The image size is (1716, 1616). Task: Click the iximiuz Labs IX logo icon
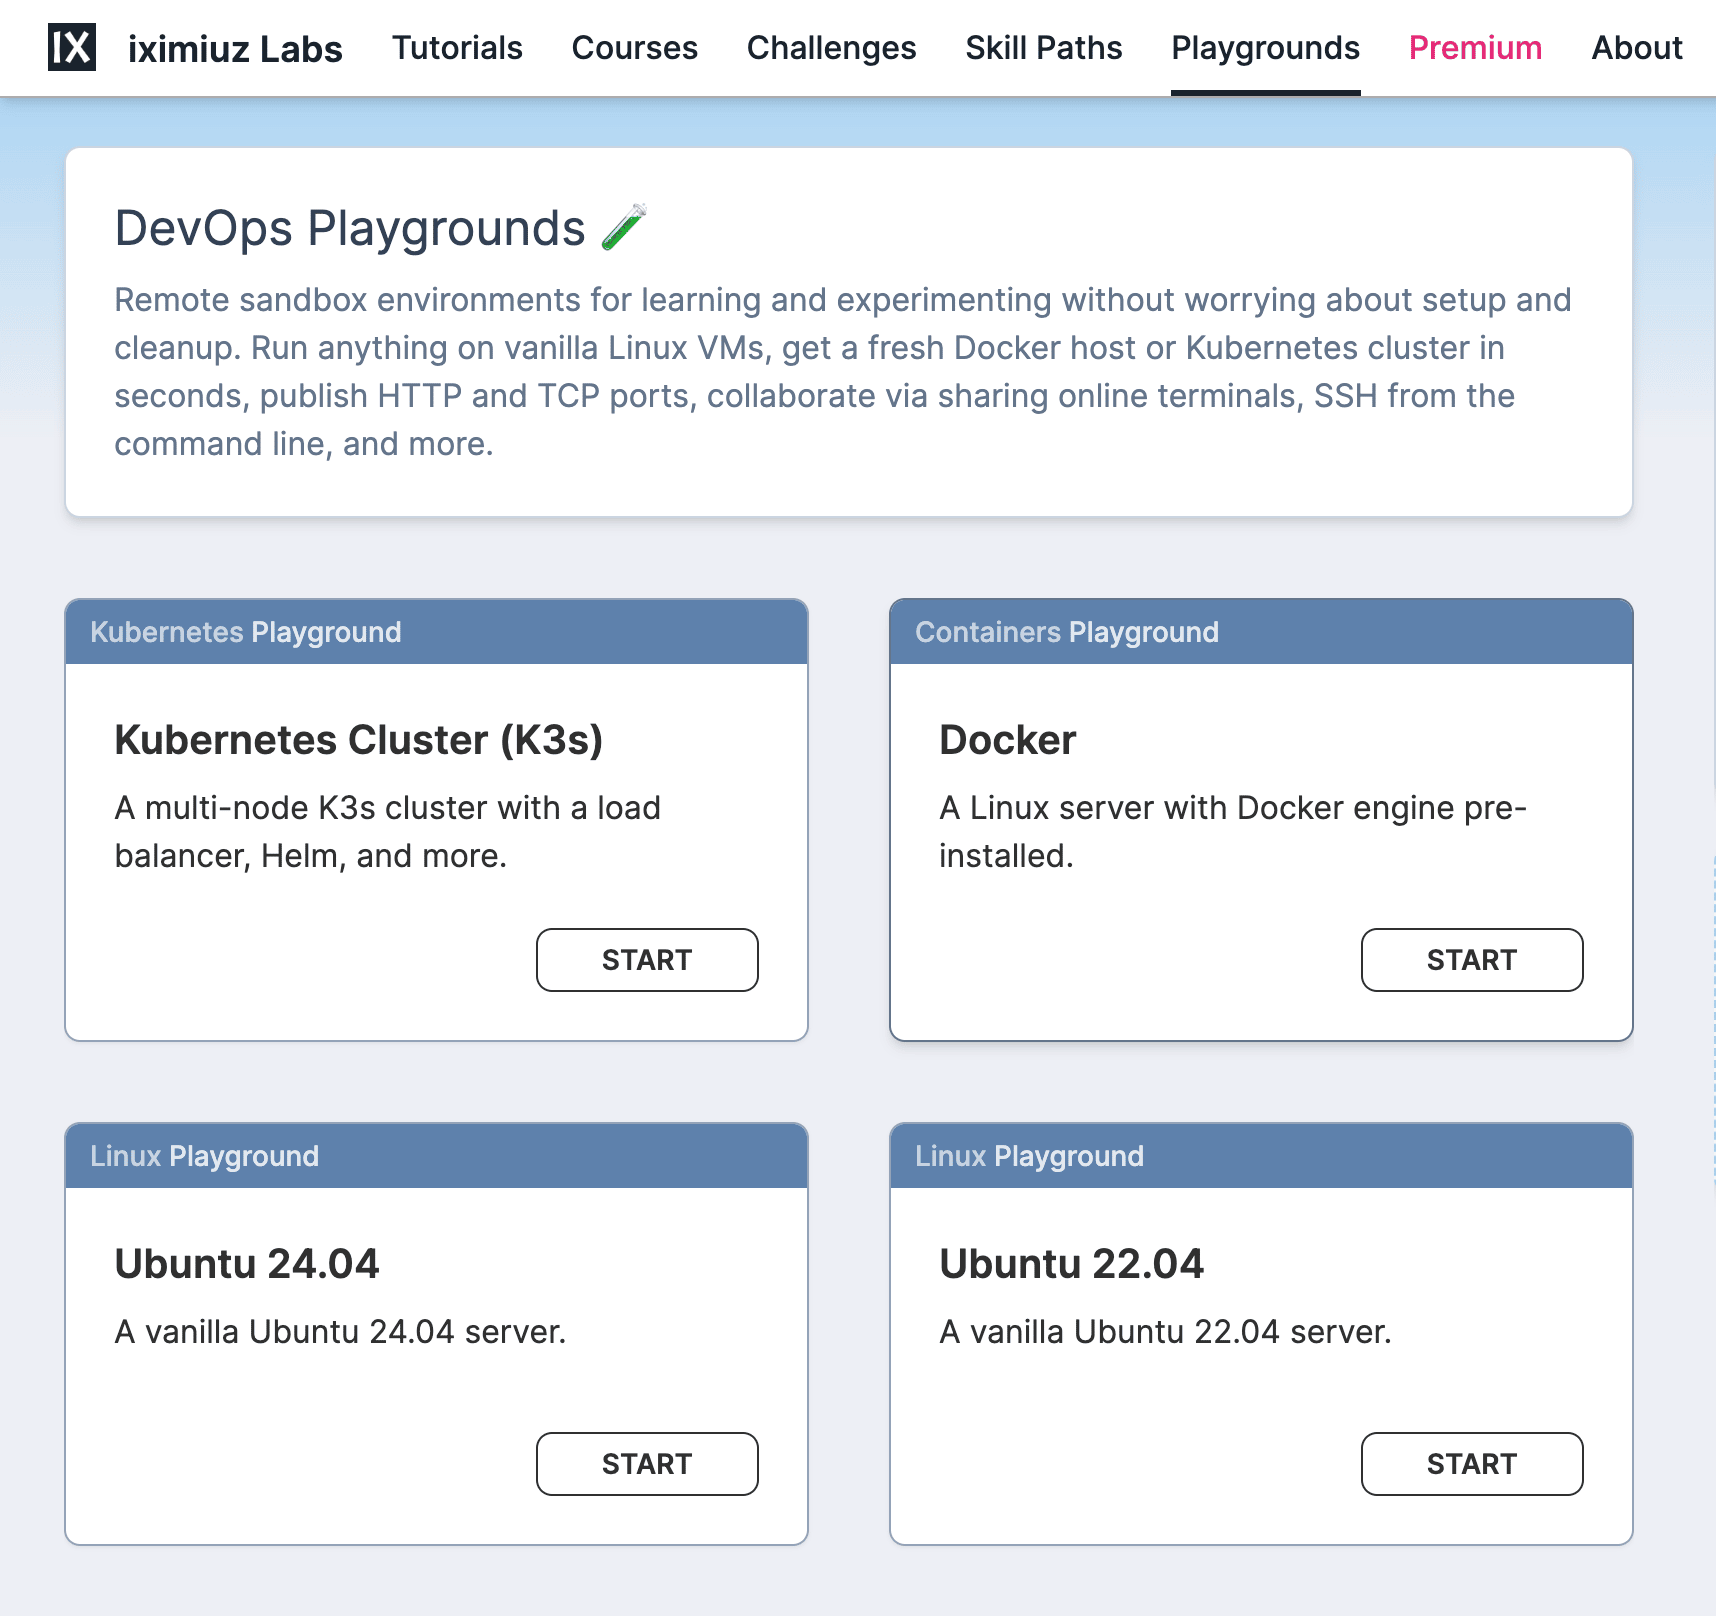click(72, 47)
